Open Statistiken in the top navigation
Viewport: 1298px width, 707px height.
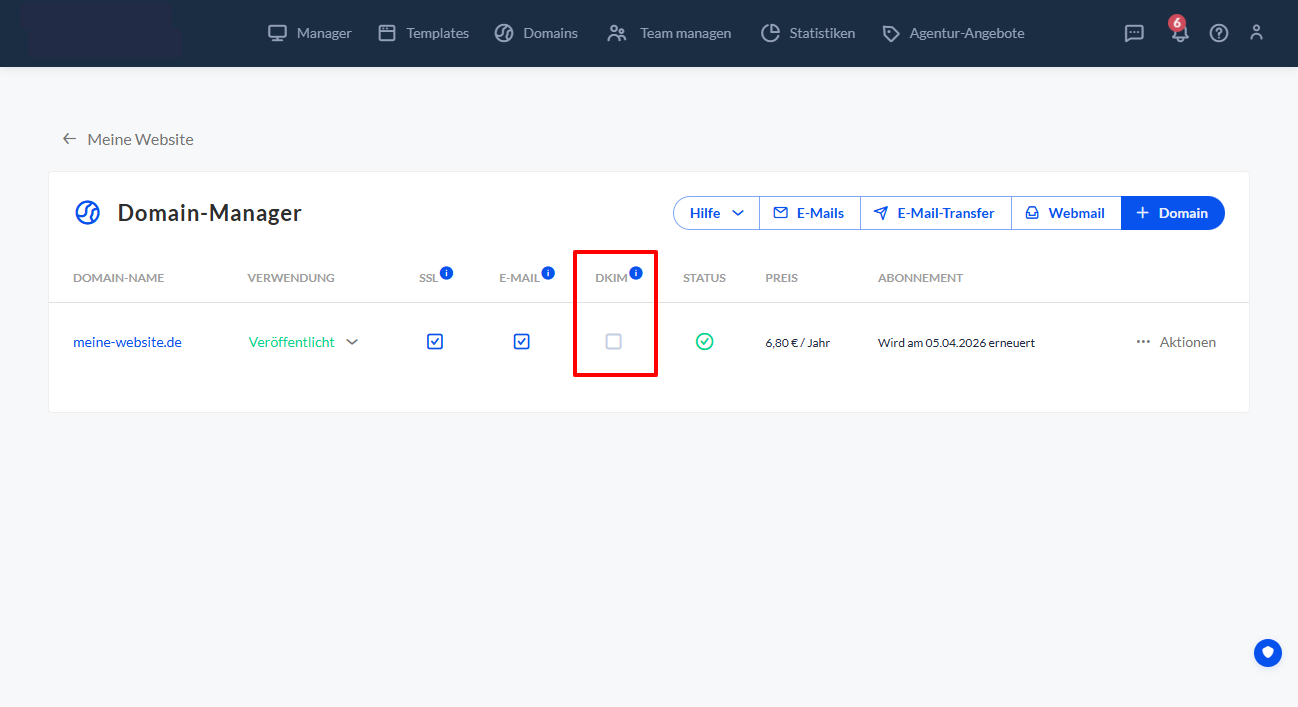click(x=808, y=33)
